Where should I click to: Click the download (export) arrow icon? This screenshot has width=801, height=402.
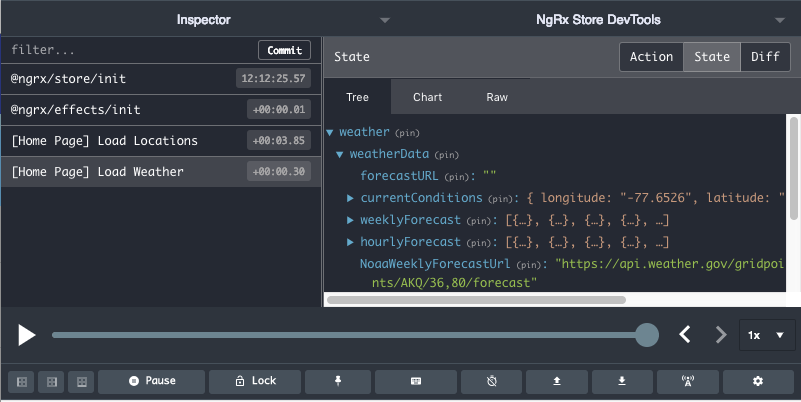pyautogui.click(x=622, y=381)
